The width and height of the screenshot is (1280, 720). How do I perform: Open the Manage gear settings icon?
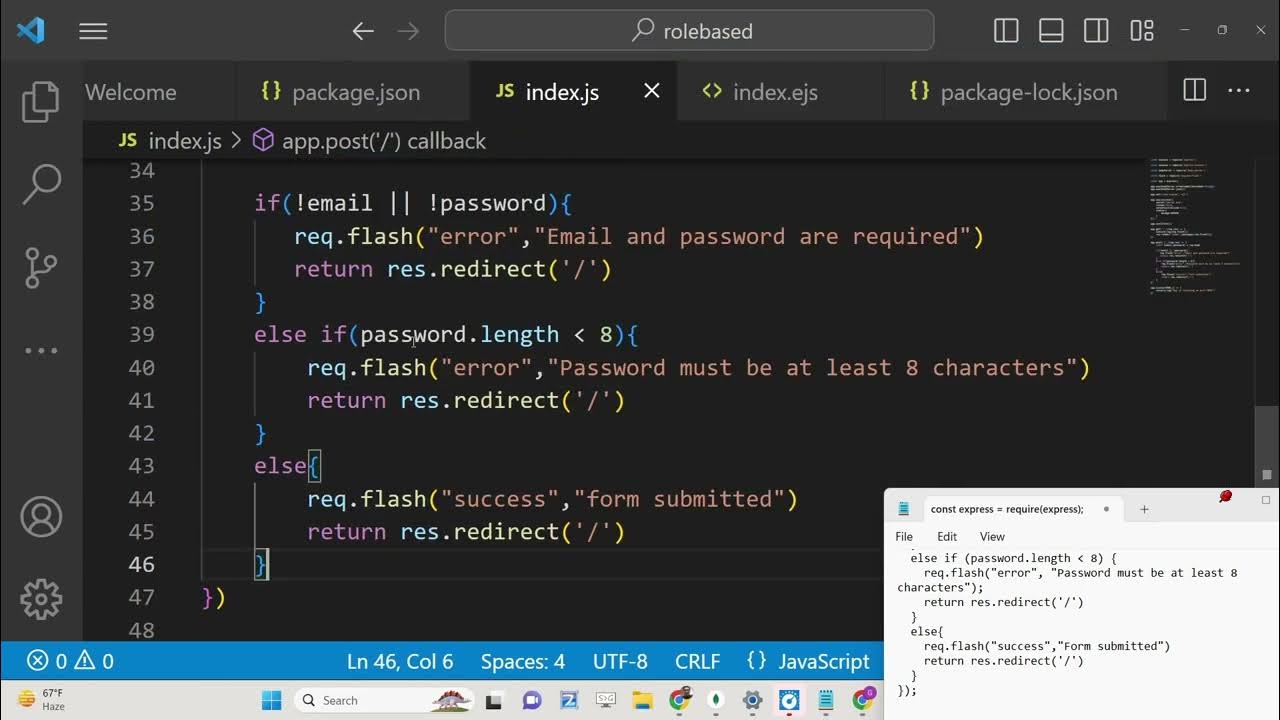tap(41, 599)
